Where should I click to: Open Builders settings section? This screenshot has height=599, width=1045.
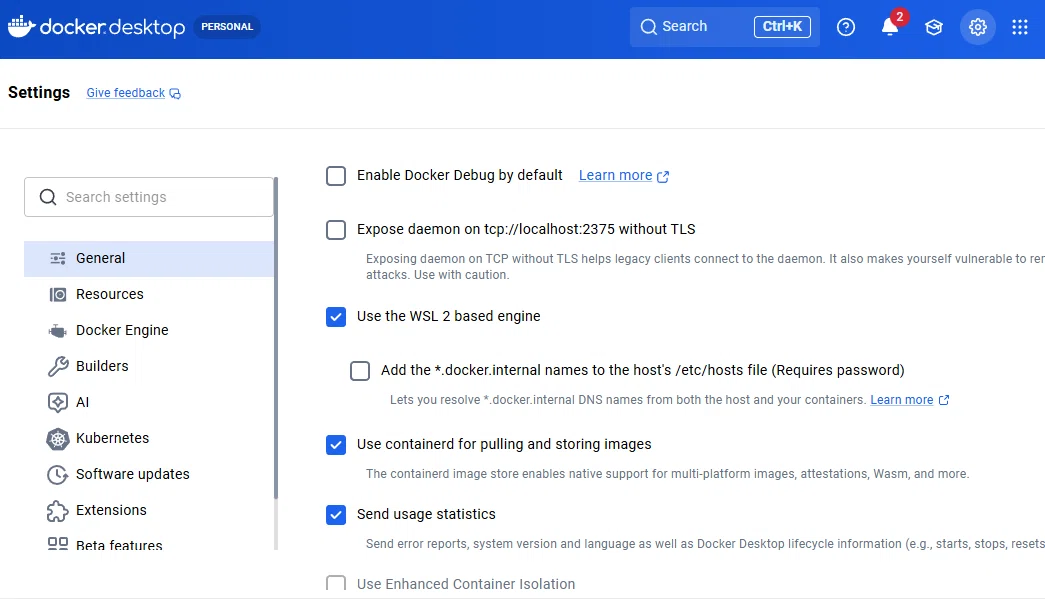149,366
